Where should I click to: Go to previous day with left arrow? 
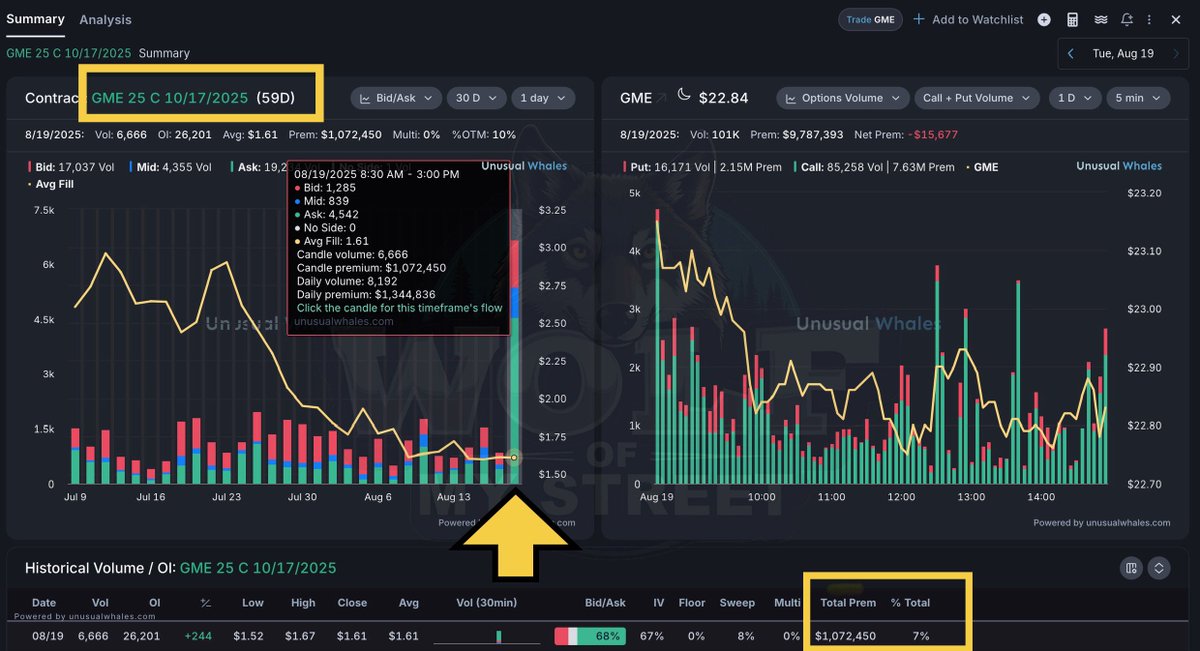coord(1071,54)
